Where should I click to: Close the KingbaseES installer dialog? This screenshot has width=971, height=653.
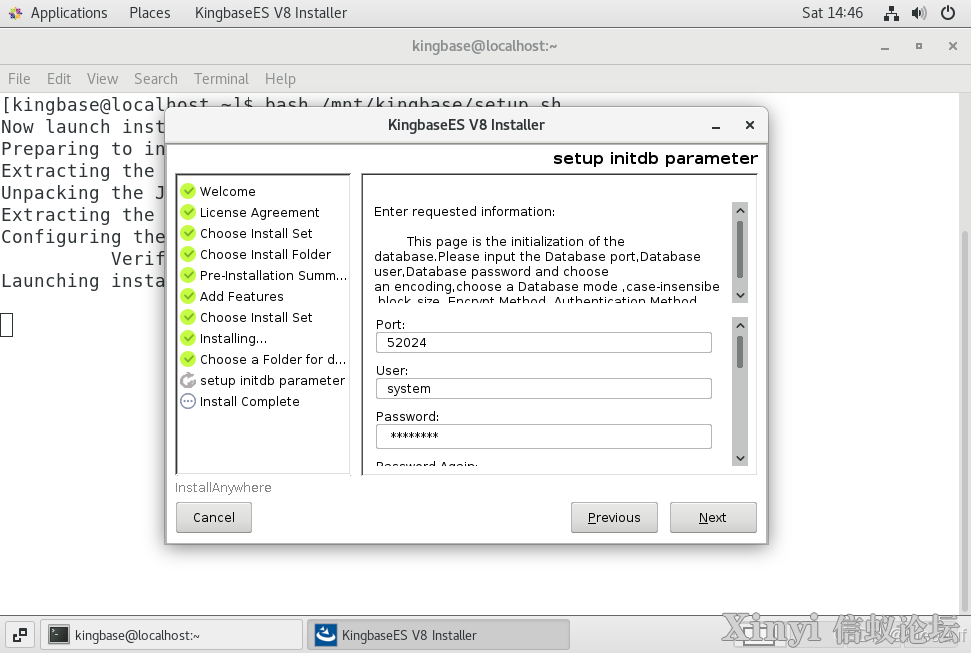click(x=750, y=125)
